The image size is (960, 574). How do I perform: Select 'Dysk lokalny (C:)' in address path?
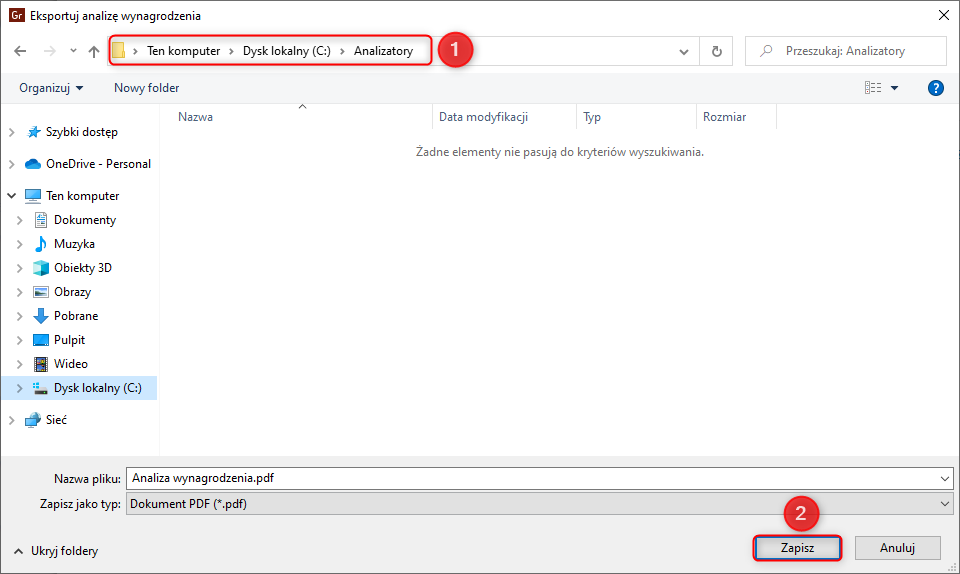[287, 51]
